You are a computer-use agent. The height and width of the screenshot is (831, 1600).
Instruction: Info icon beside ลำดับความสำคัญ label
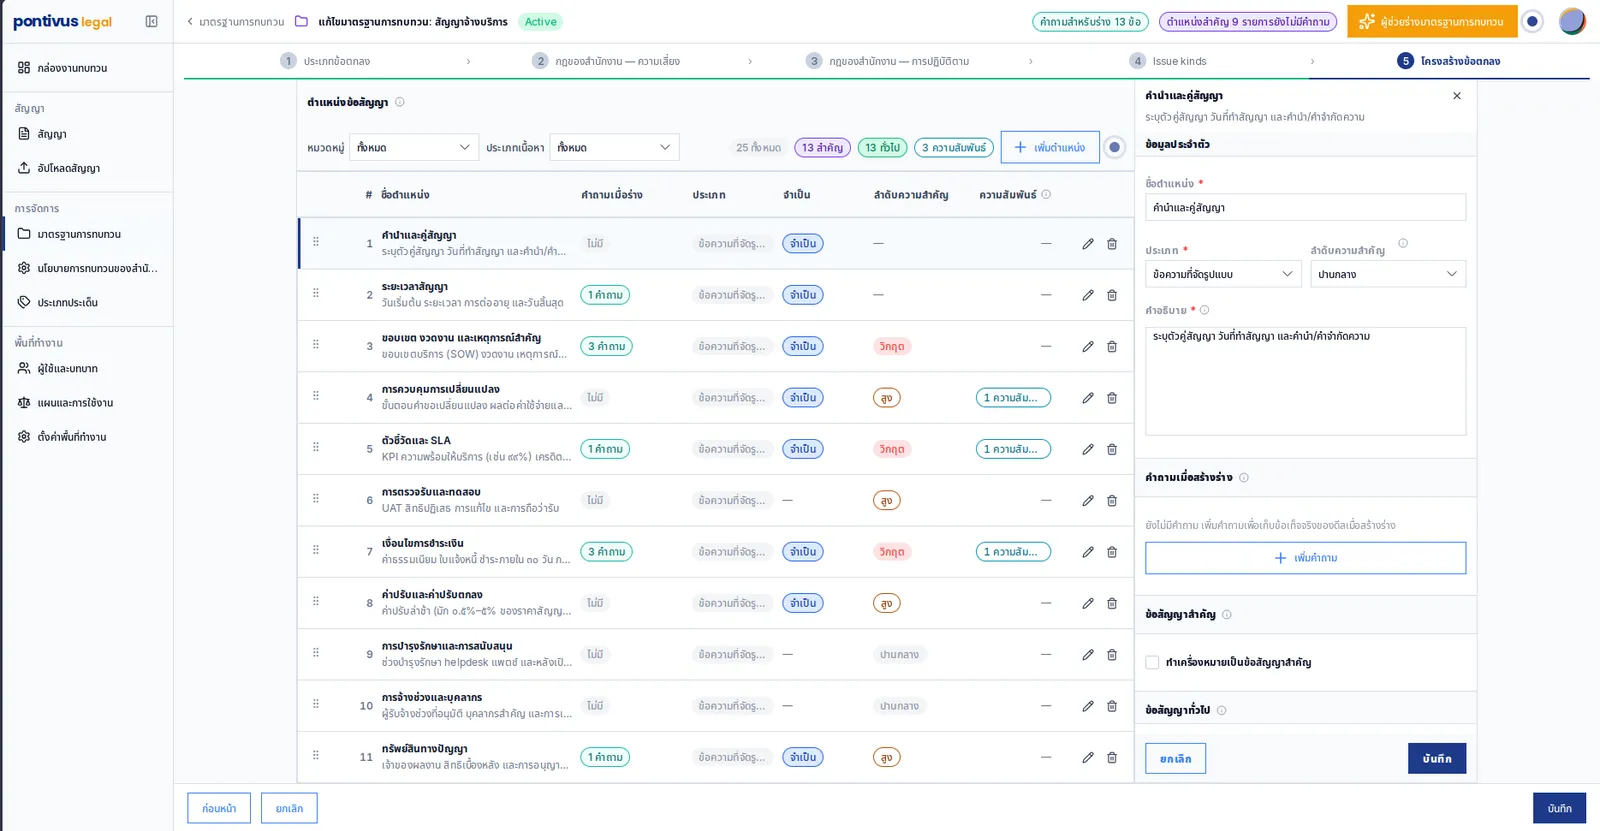click(x=1403, y=243)
